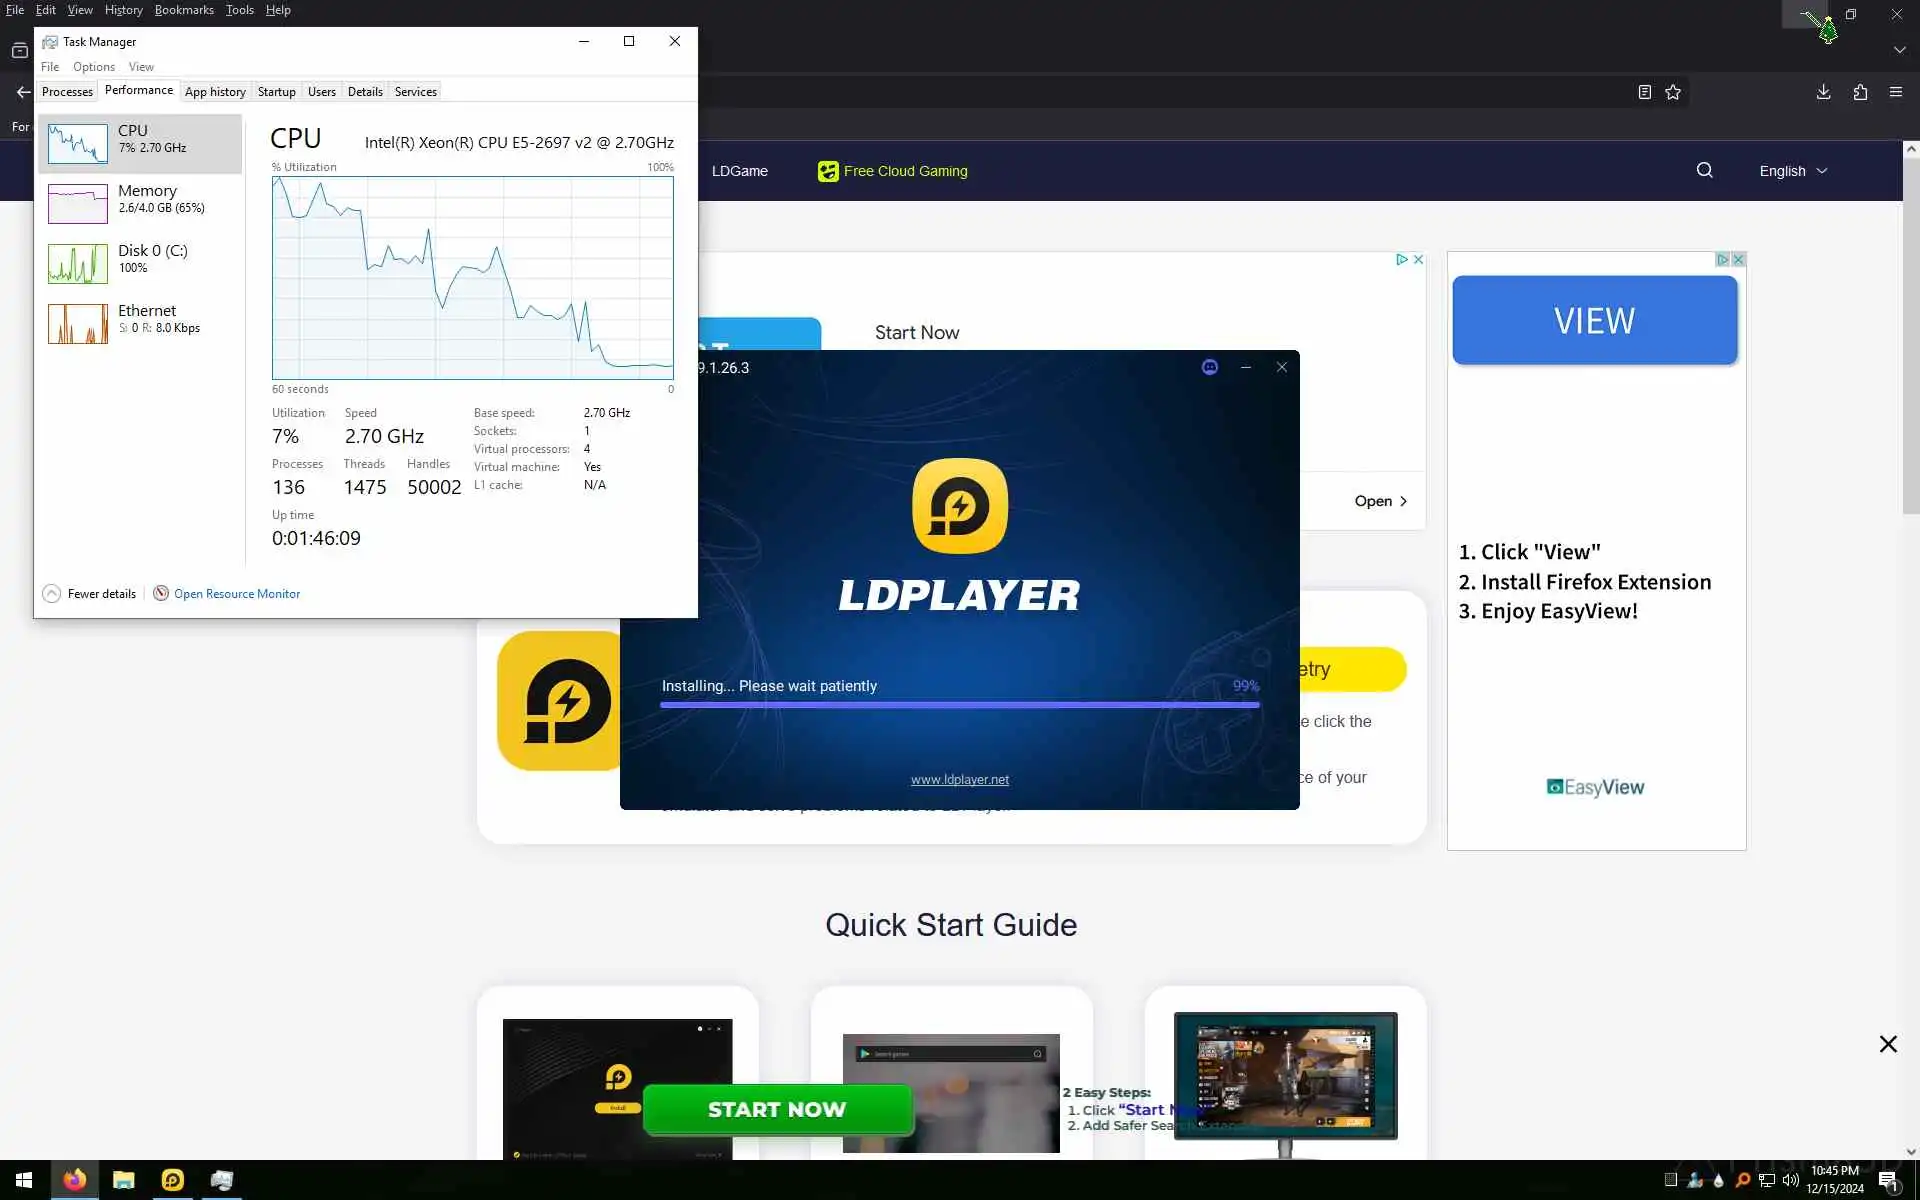Click the Firefox extensions puzzle icon
The image size is (1920, 1200).
[x=1859, y=92]
